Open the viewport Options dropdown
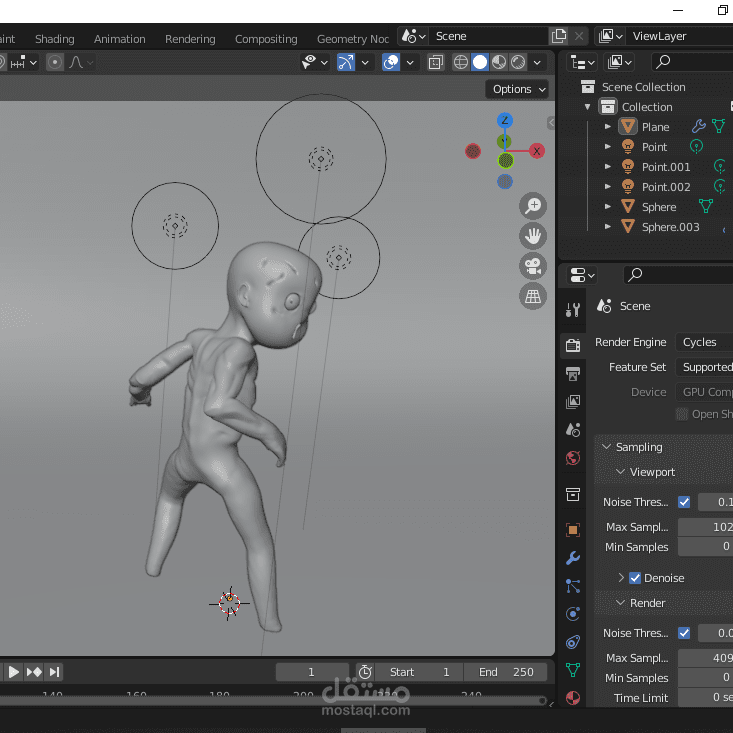Viewport: 733px width, 733px height. pyautogui.click(x=519, y=89)
